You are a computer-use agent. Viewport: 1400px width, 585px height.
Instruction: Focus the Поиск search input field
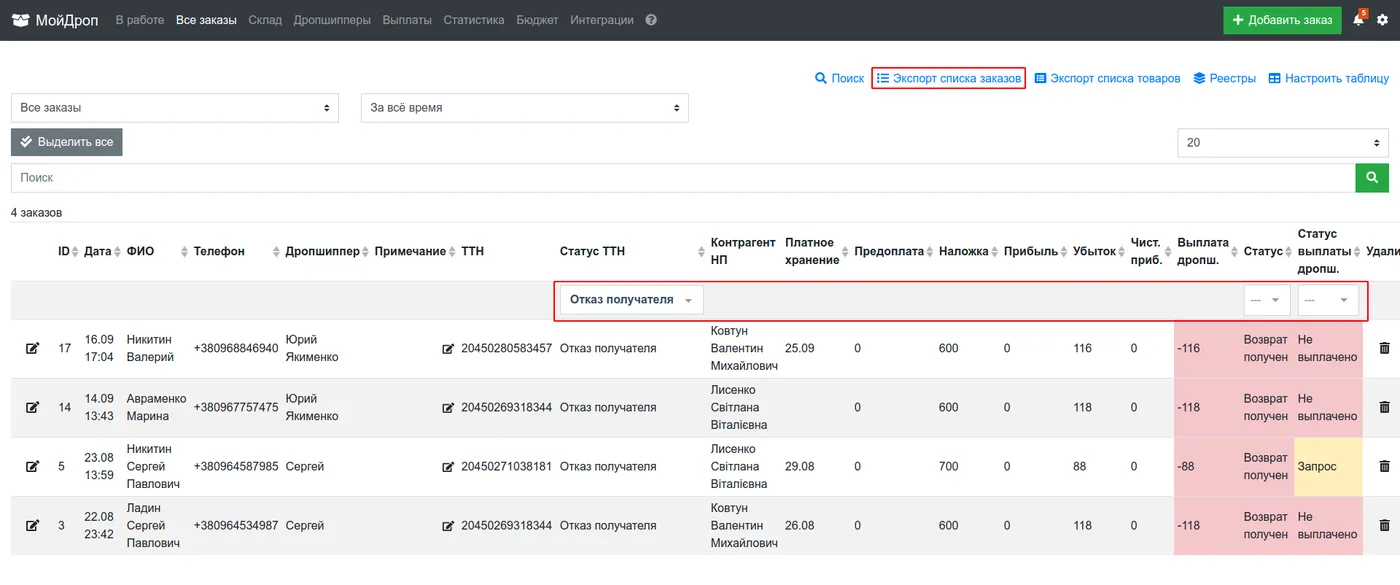pos(683,178)
